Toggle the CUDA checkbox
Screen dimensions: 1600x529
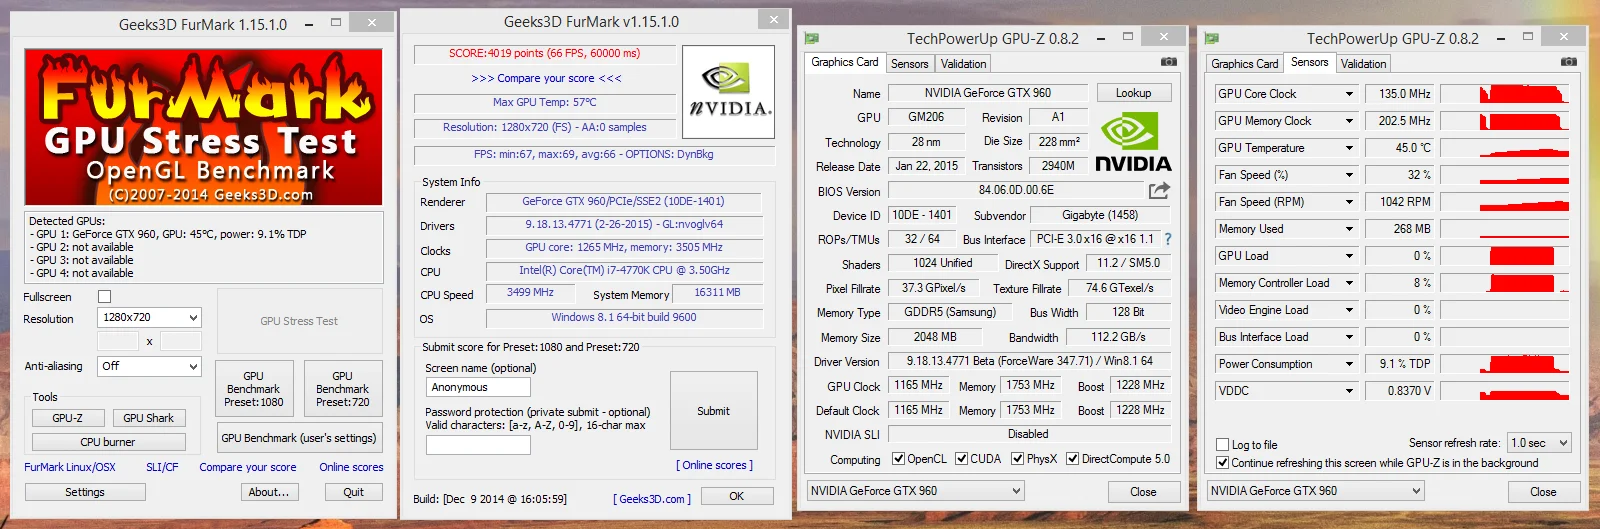point(961,459)
